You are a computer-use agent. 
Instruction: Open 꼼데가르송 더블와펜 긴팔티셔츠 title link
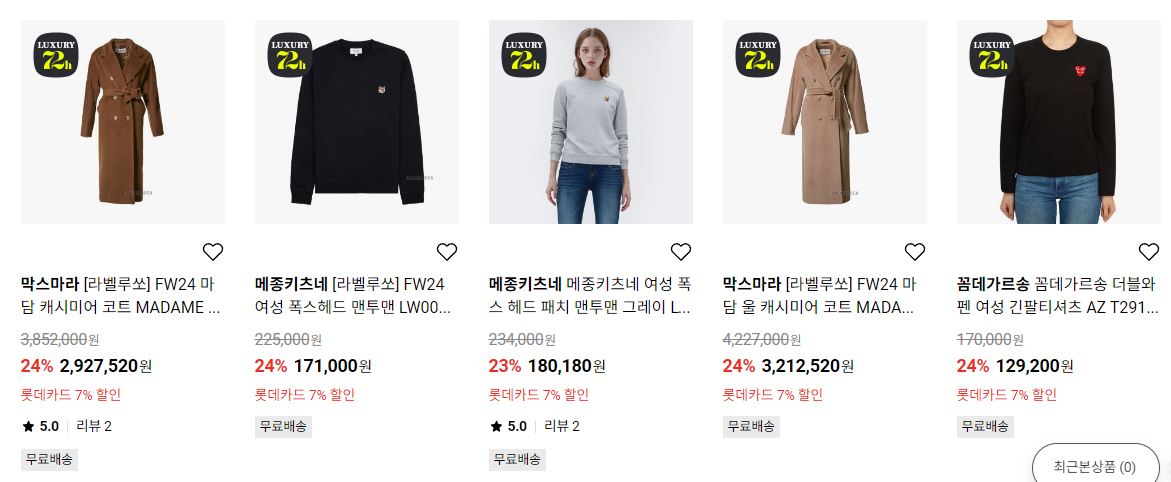click(x=1059, y=295)
